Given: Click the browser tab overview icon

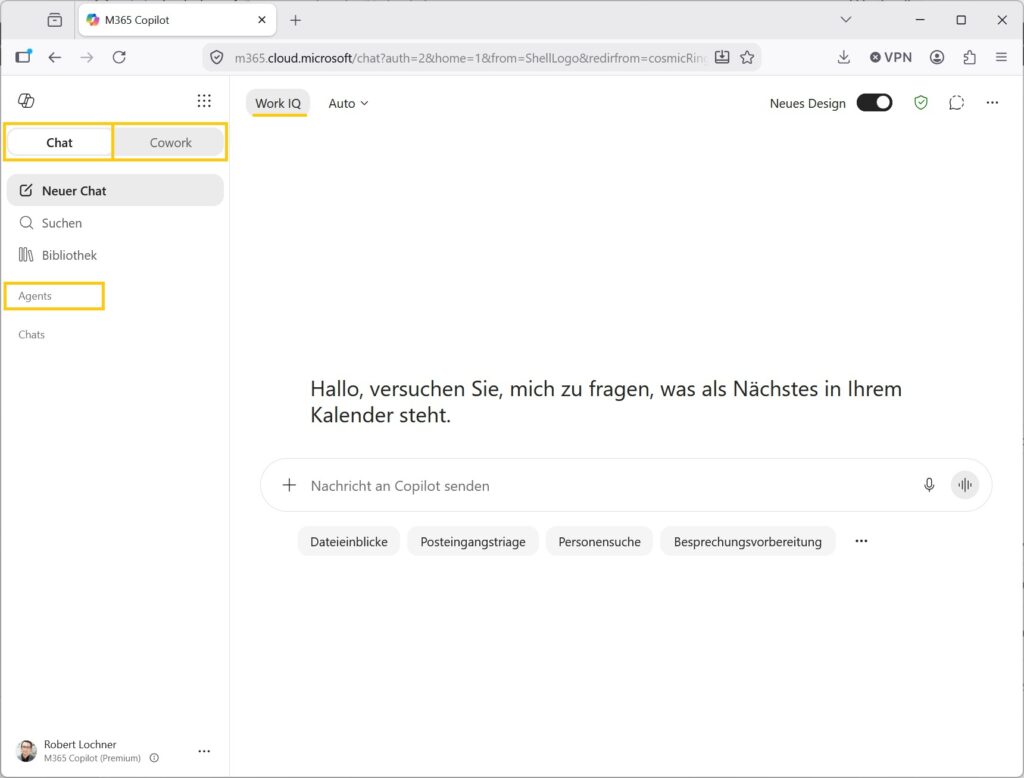Looking at the screenshot, I should pyautogui.click(x=55, y=20).
